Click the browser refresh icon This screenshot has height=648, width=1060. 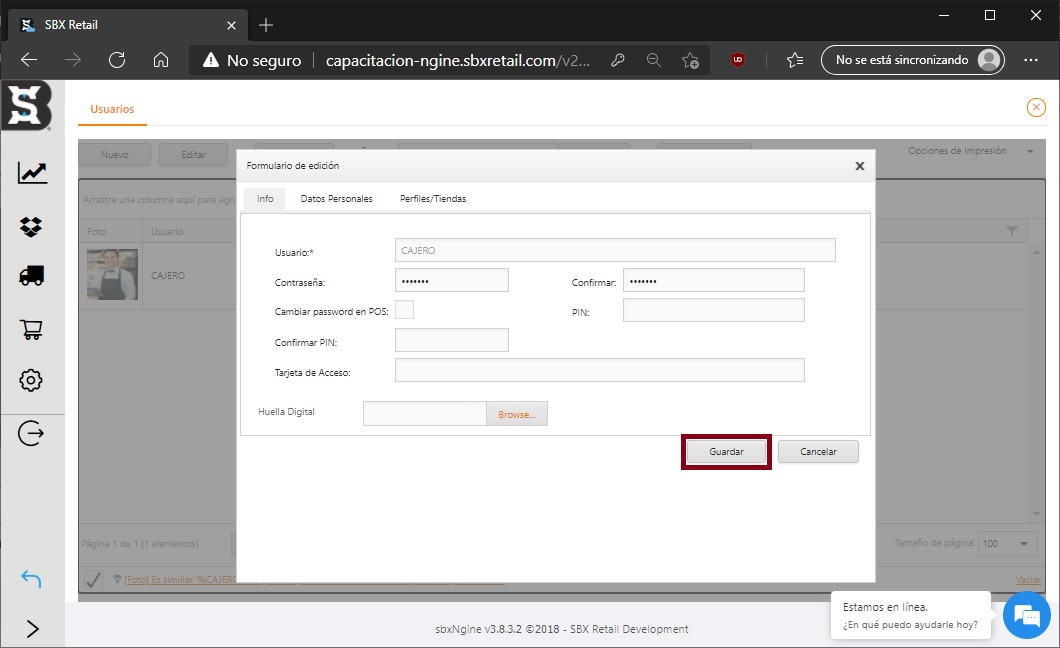117,60
